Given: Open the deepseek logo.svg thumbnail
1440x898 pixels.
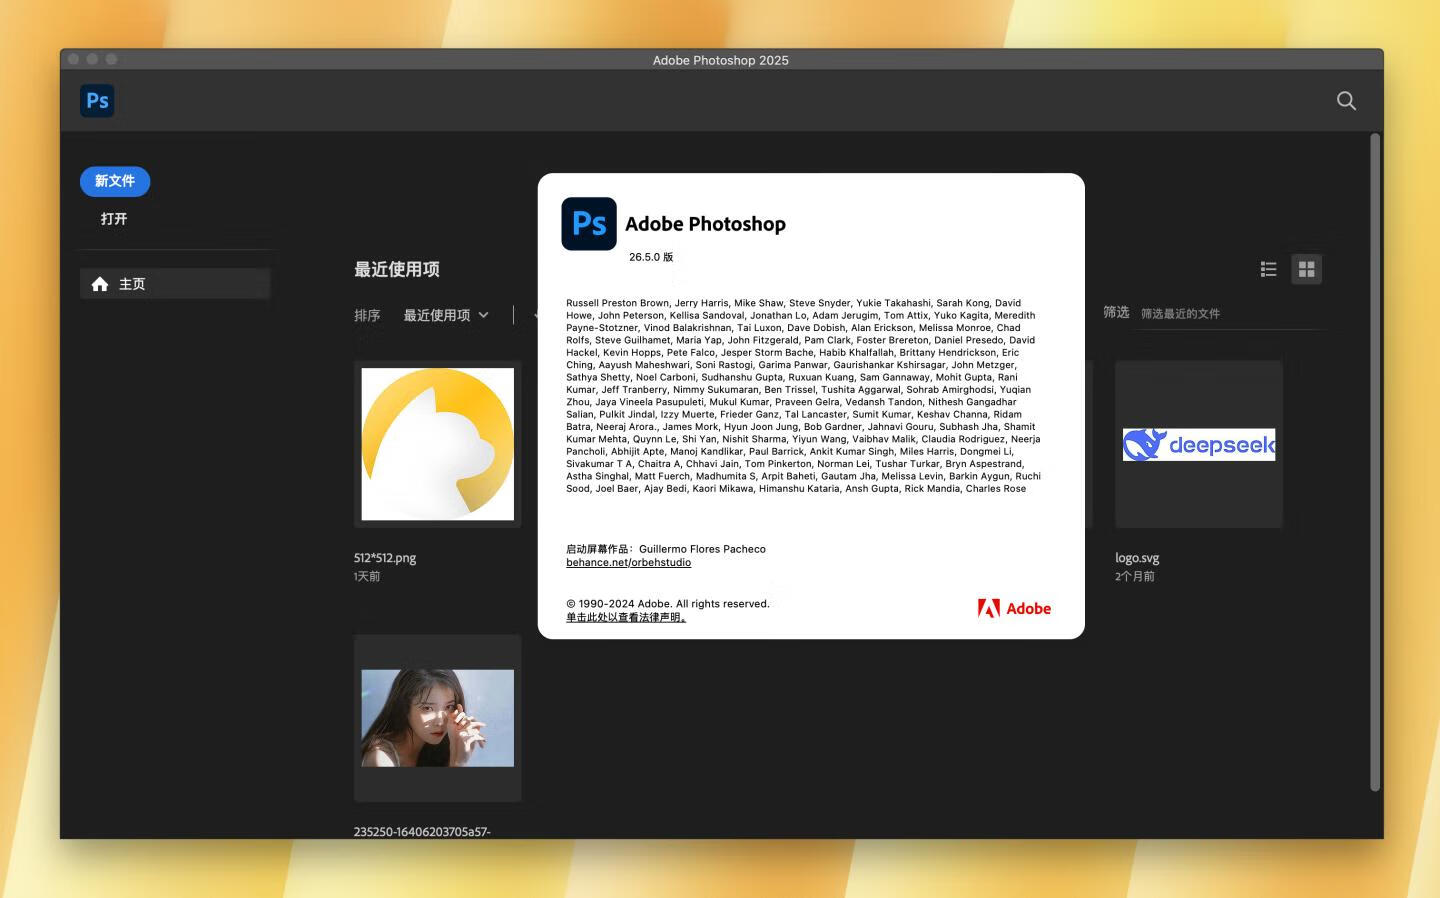Looking at the screenshot, I should point(1199,444).
